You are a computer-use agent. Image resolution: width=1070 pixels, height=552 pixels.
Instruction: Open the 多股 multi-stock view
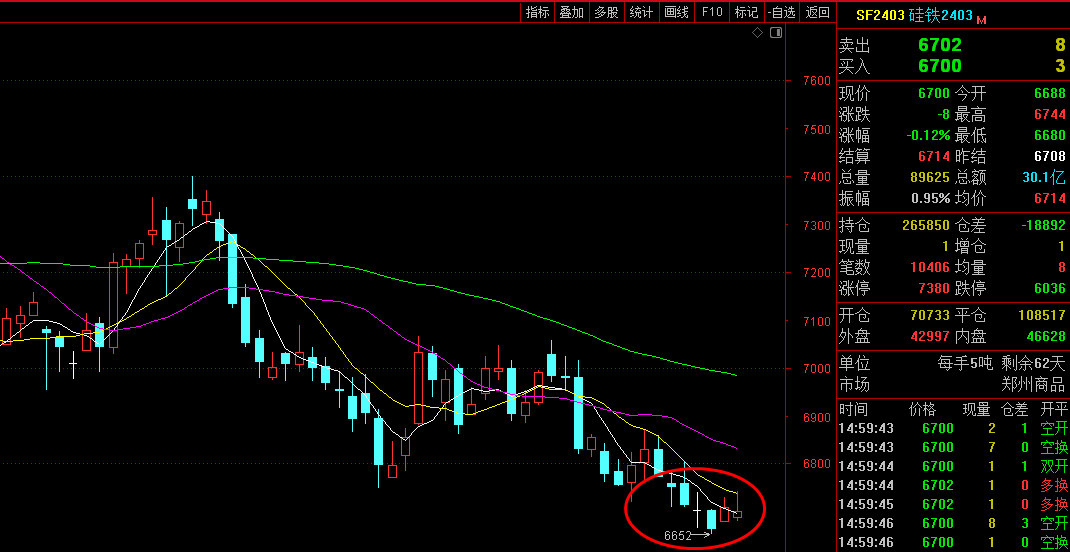tap(606, 12)
